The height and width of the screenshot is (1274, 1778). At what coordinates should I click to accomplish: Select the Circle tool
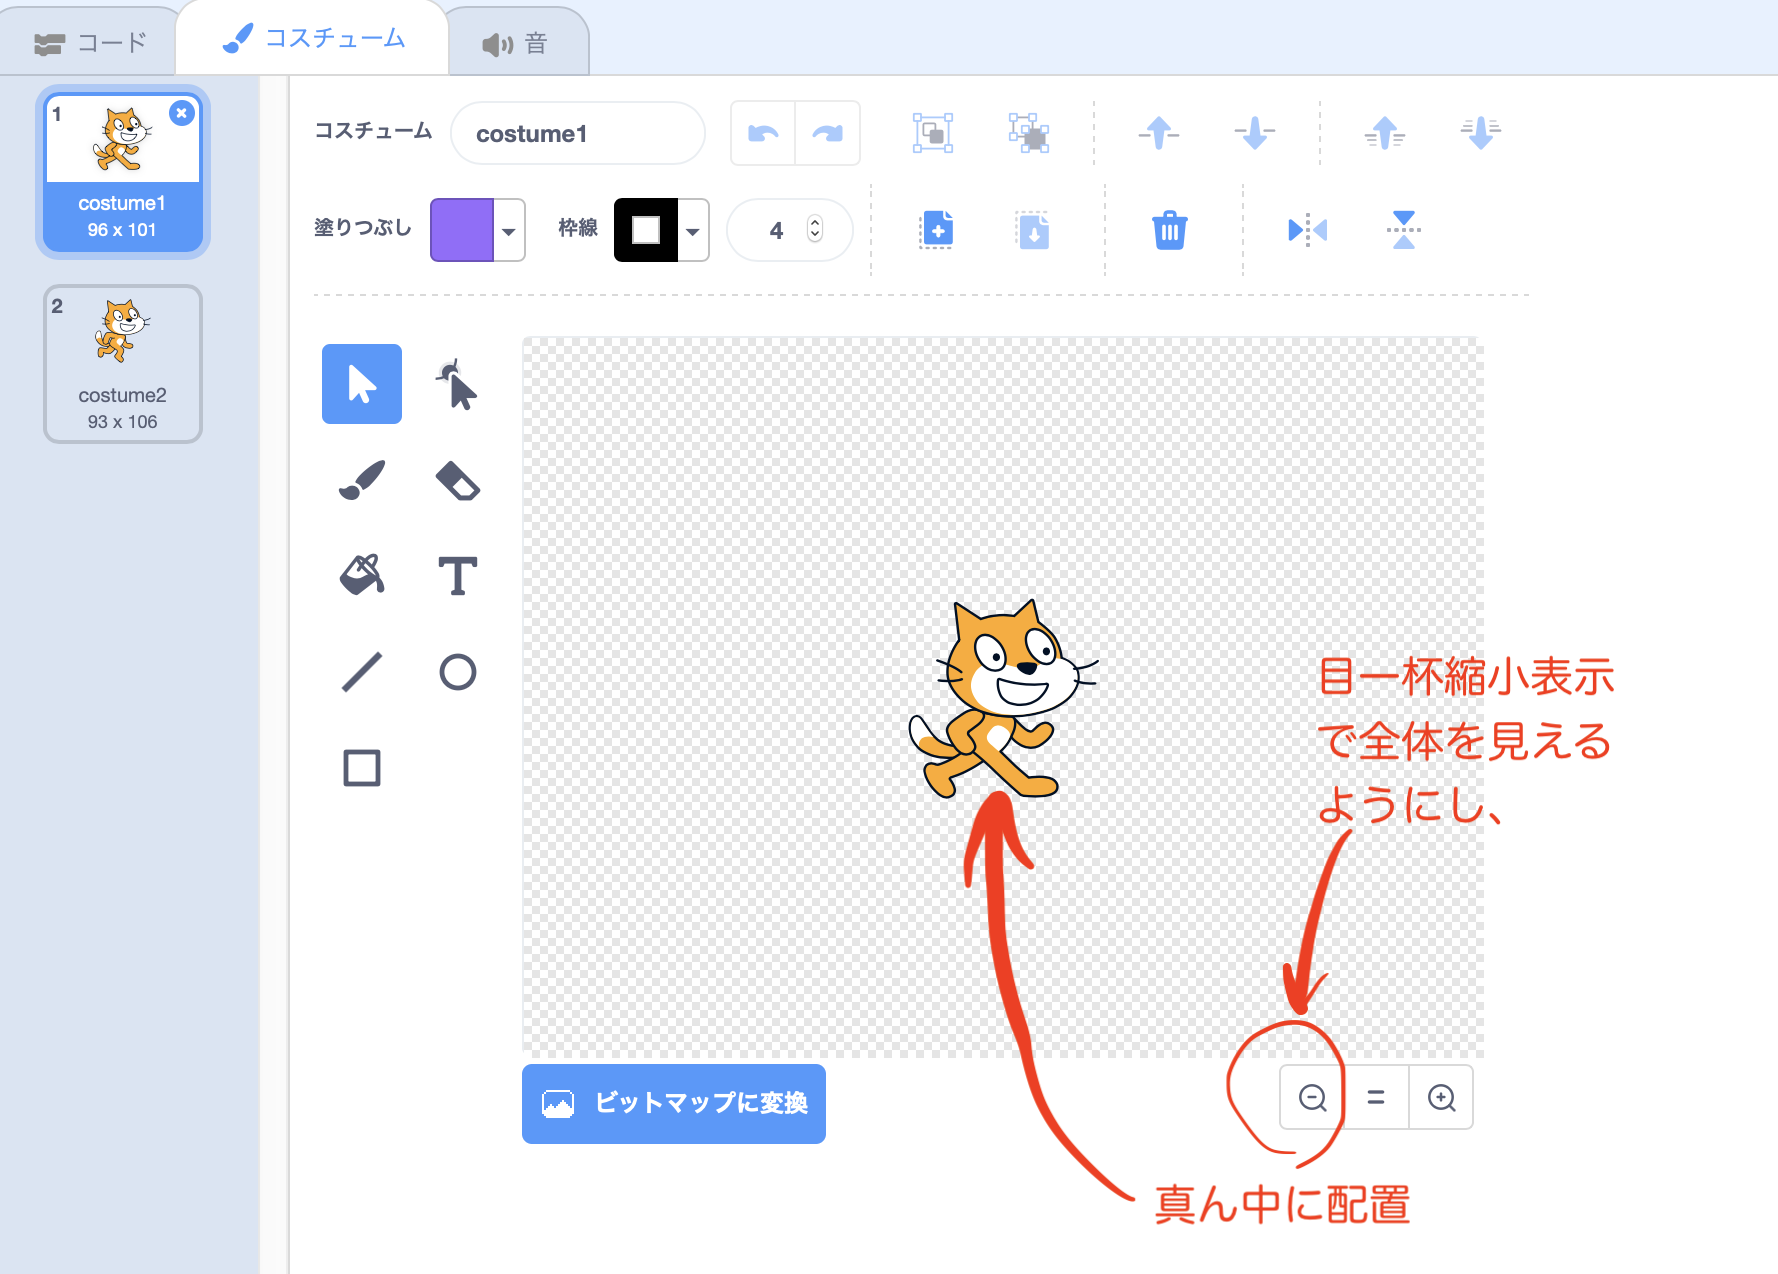pyautogui.click(x=457, y=672)
